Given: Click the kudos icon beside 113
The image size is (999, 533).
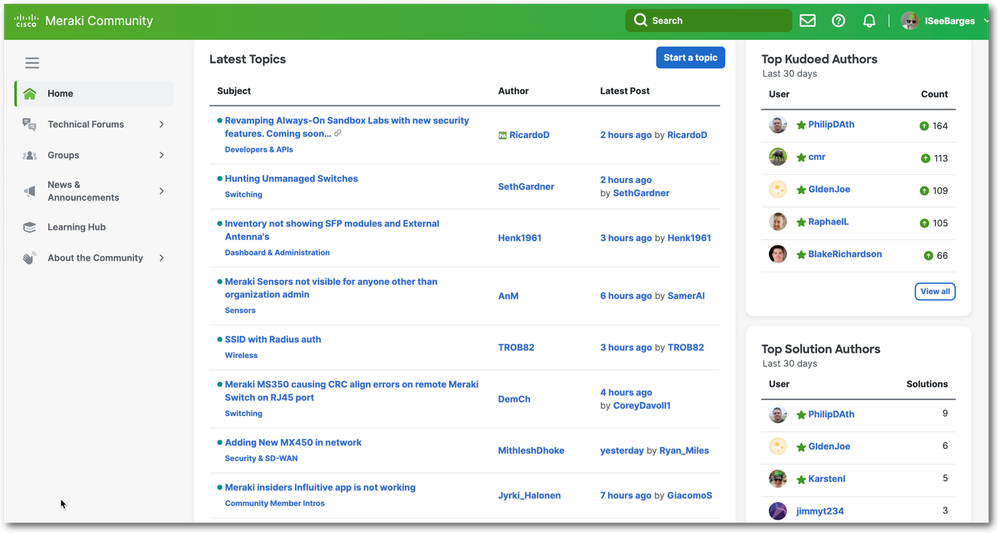Looking at the screenshot, I should [925, 159].
